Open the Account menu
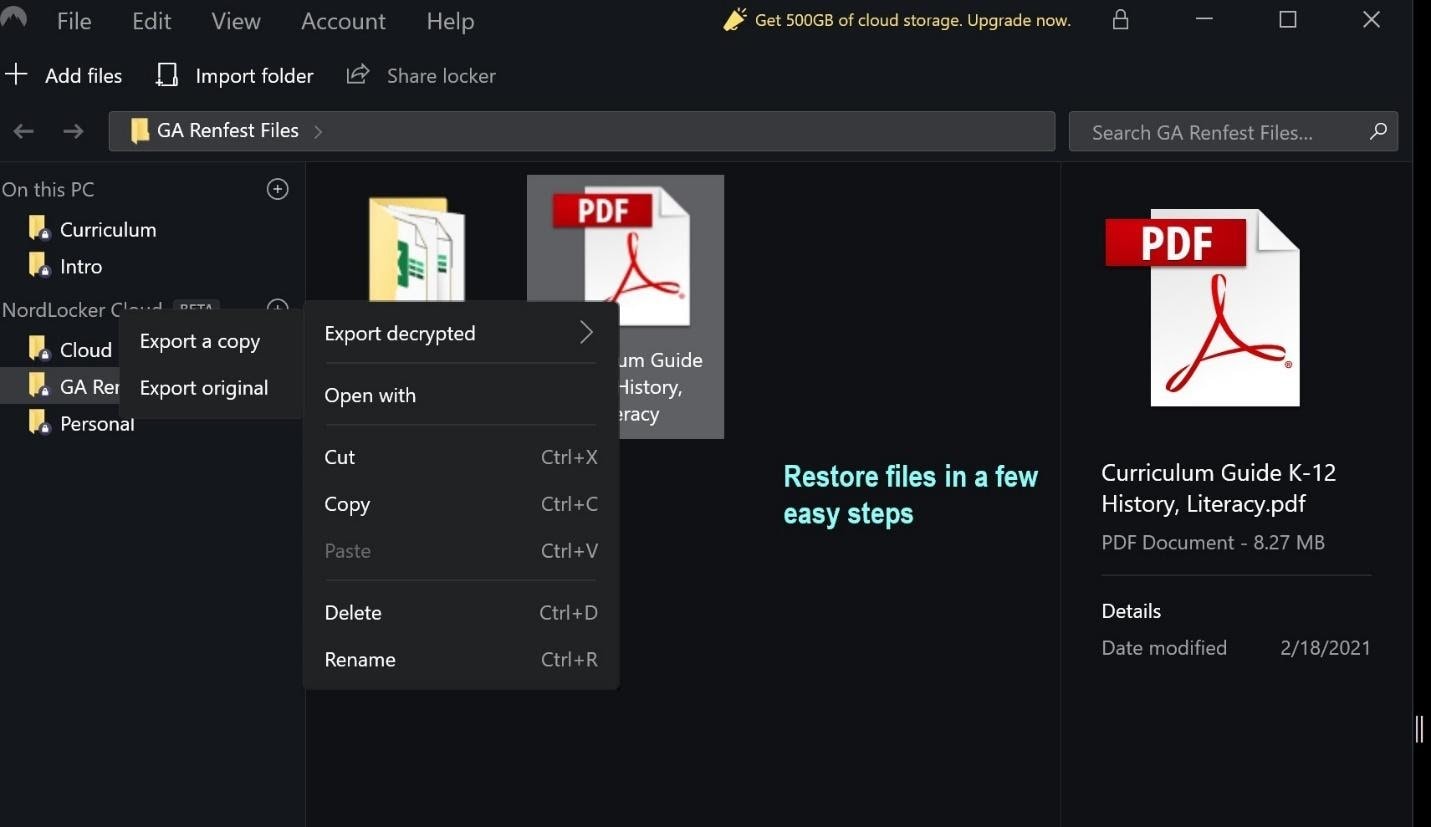Screen dimensions: 1431x827 coord(344,21)
